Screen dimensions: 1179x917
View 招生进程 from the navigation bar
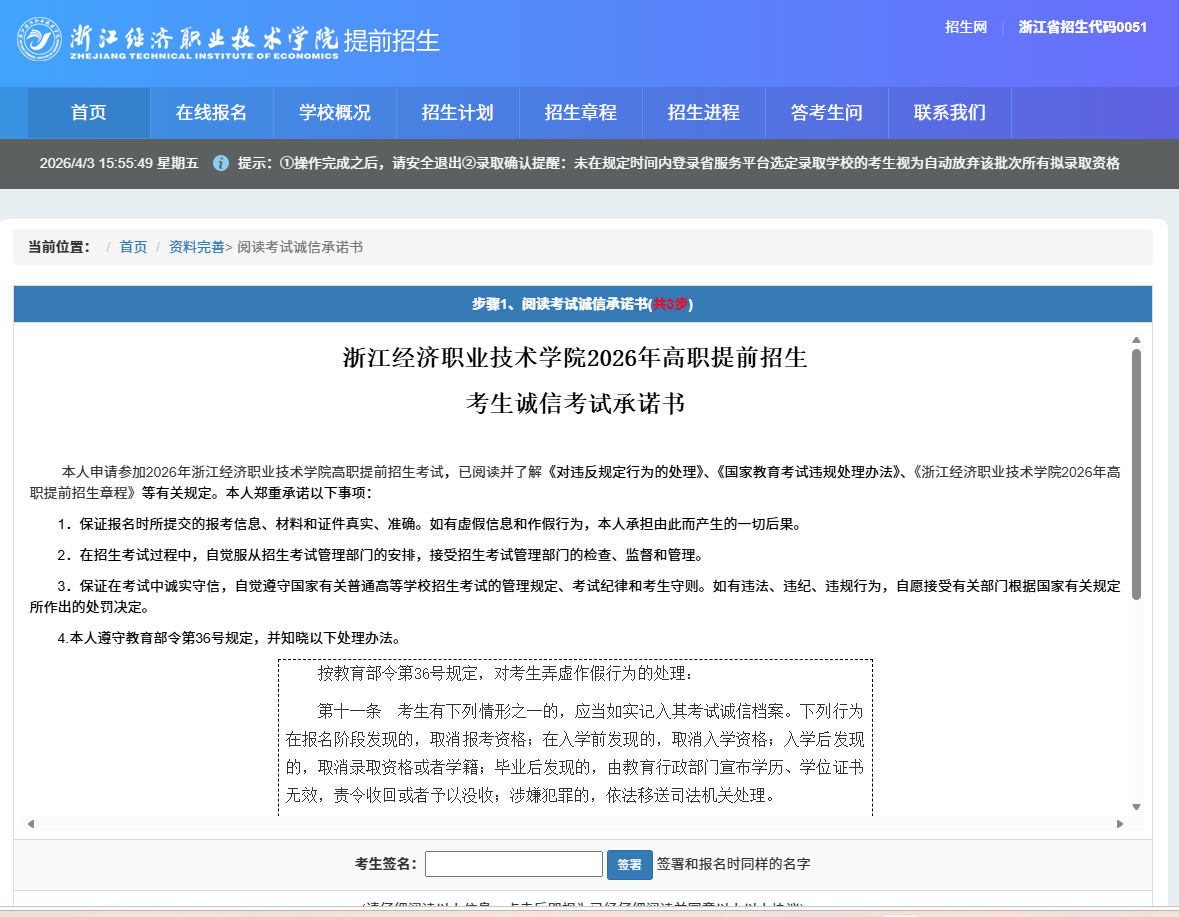point(703,113)
